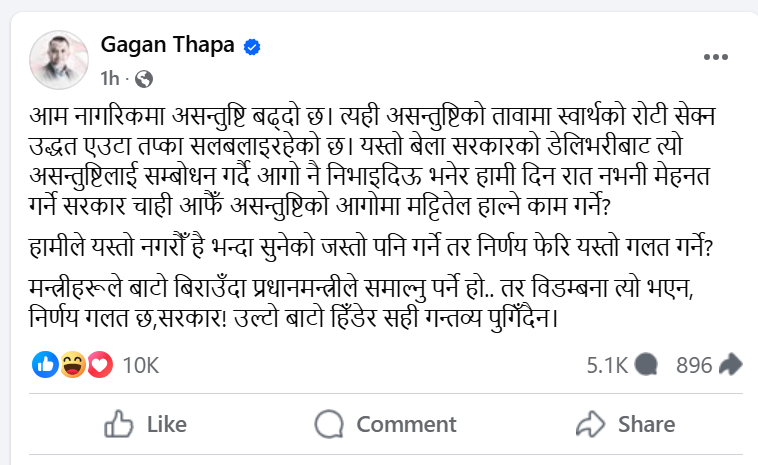Click the Gagan Thapa name link
The width and height of the screenshot is (758, 465).
pyautogui.click(x=169, y=45)
